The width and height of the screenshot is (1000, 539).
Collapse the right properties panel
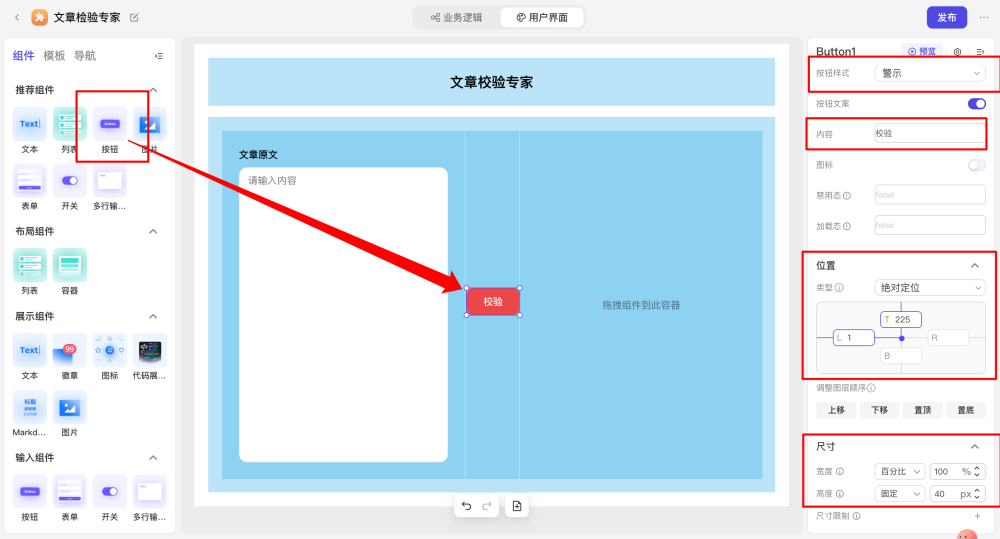[980, 52]
